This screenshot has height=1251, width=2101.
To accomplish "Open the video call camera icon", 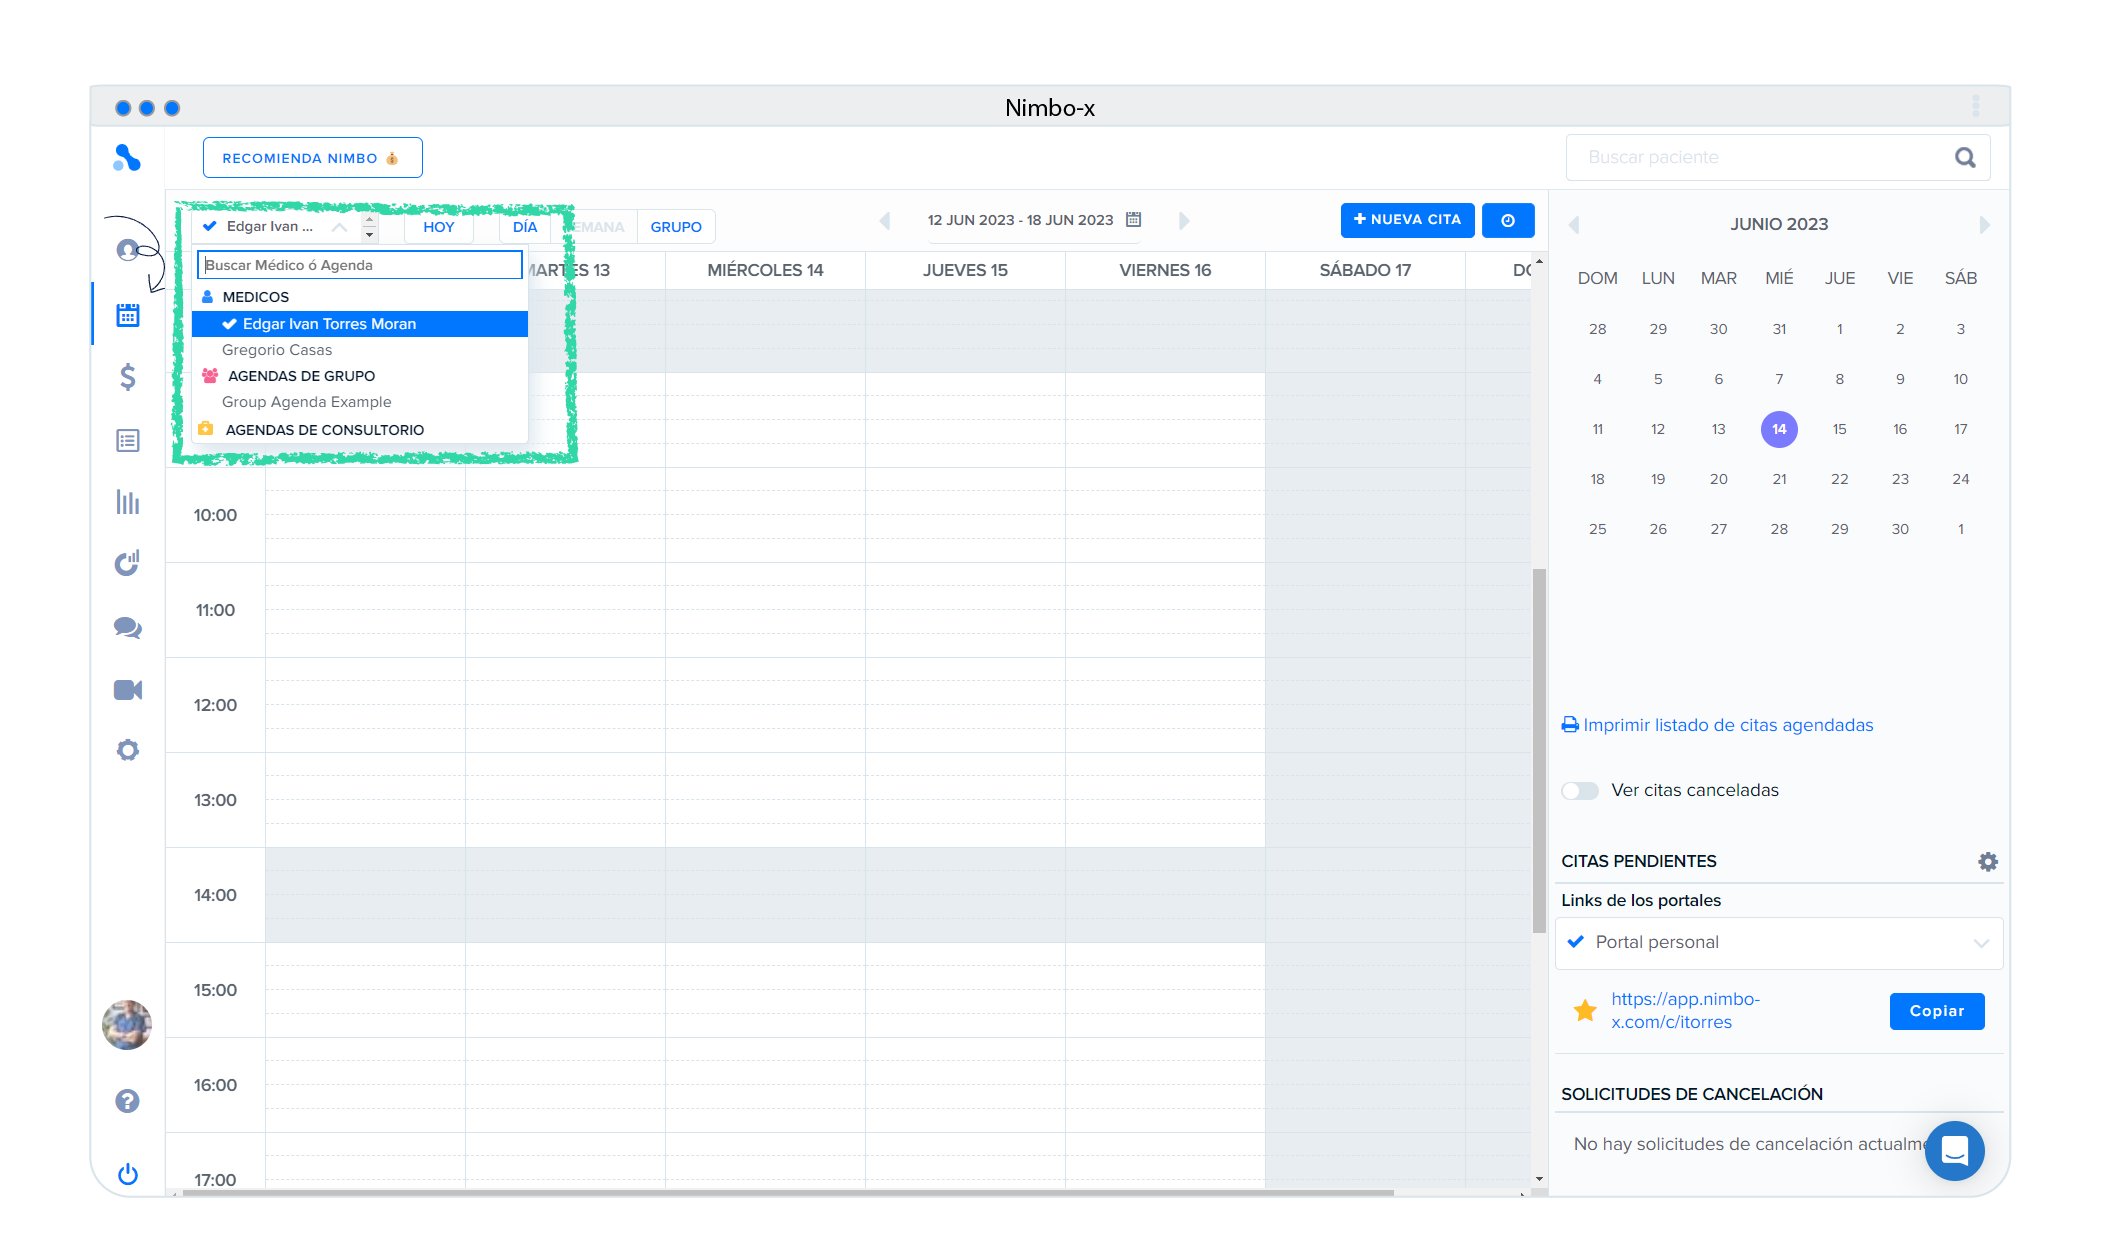I will tap(128, 690).
